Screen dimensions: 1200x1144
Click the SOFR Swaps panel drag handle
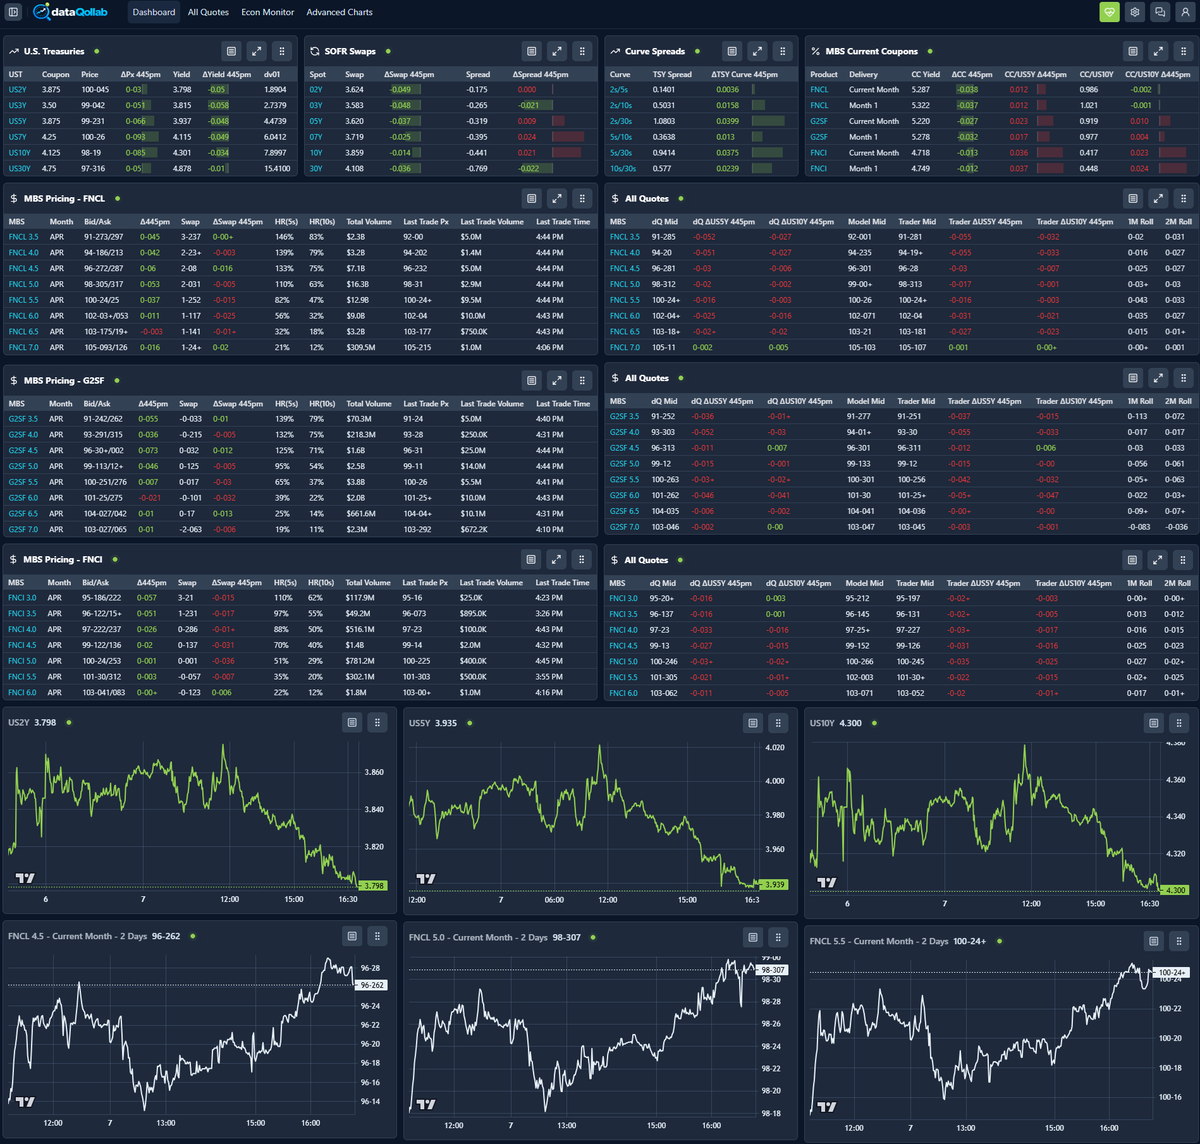point(583,51)
